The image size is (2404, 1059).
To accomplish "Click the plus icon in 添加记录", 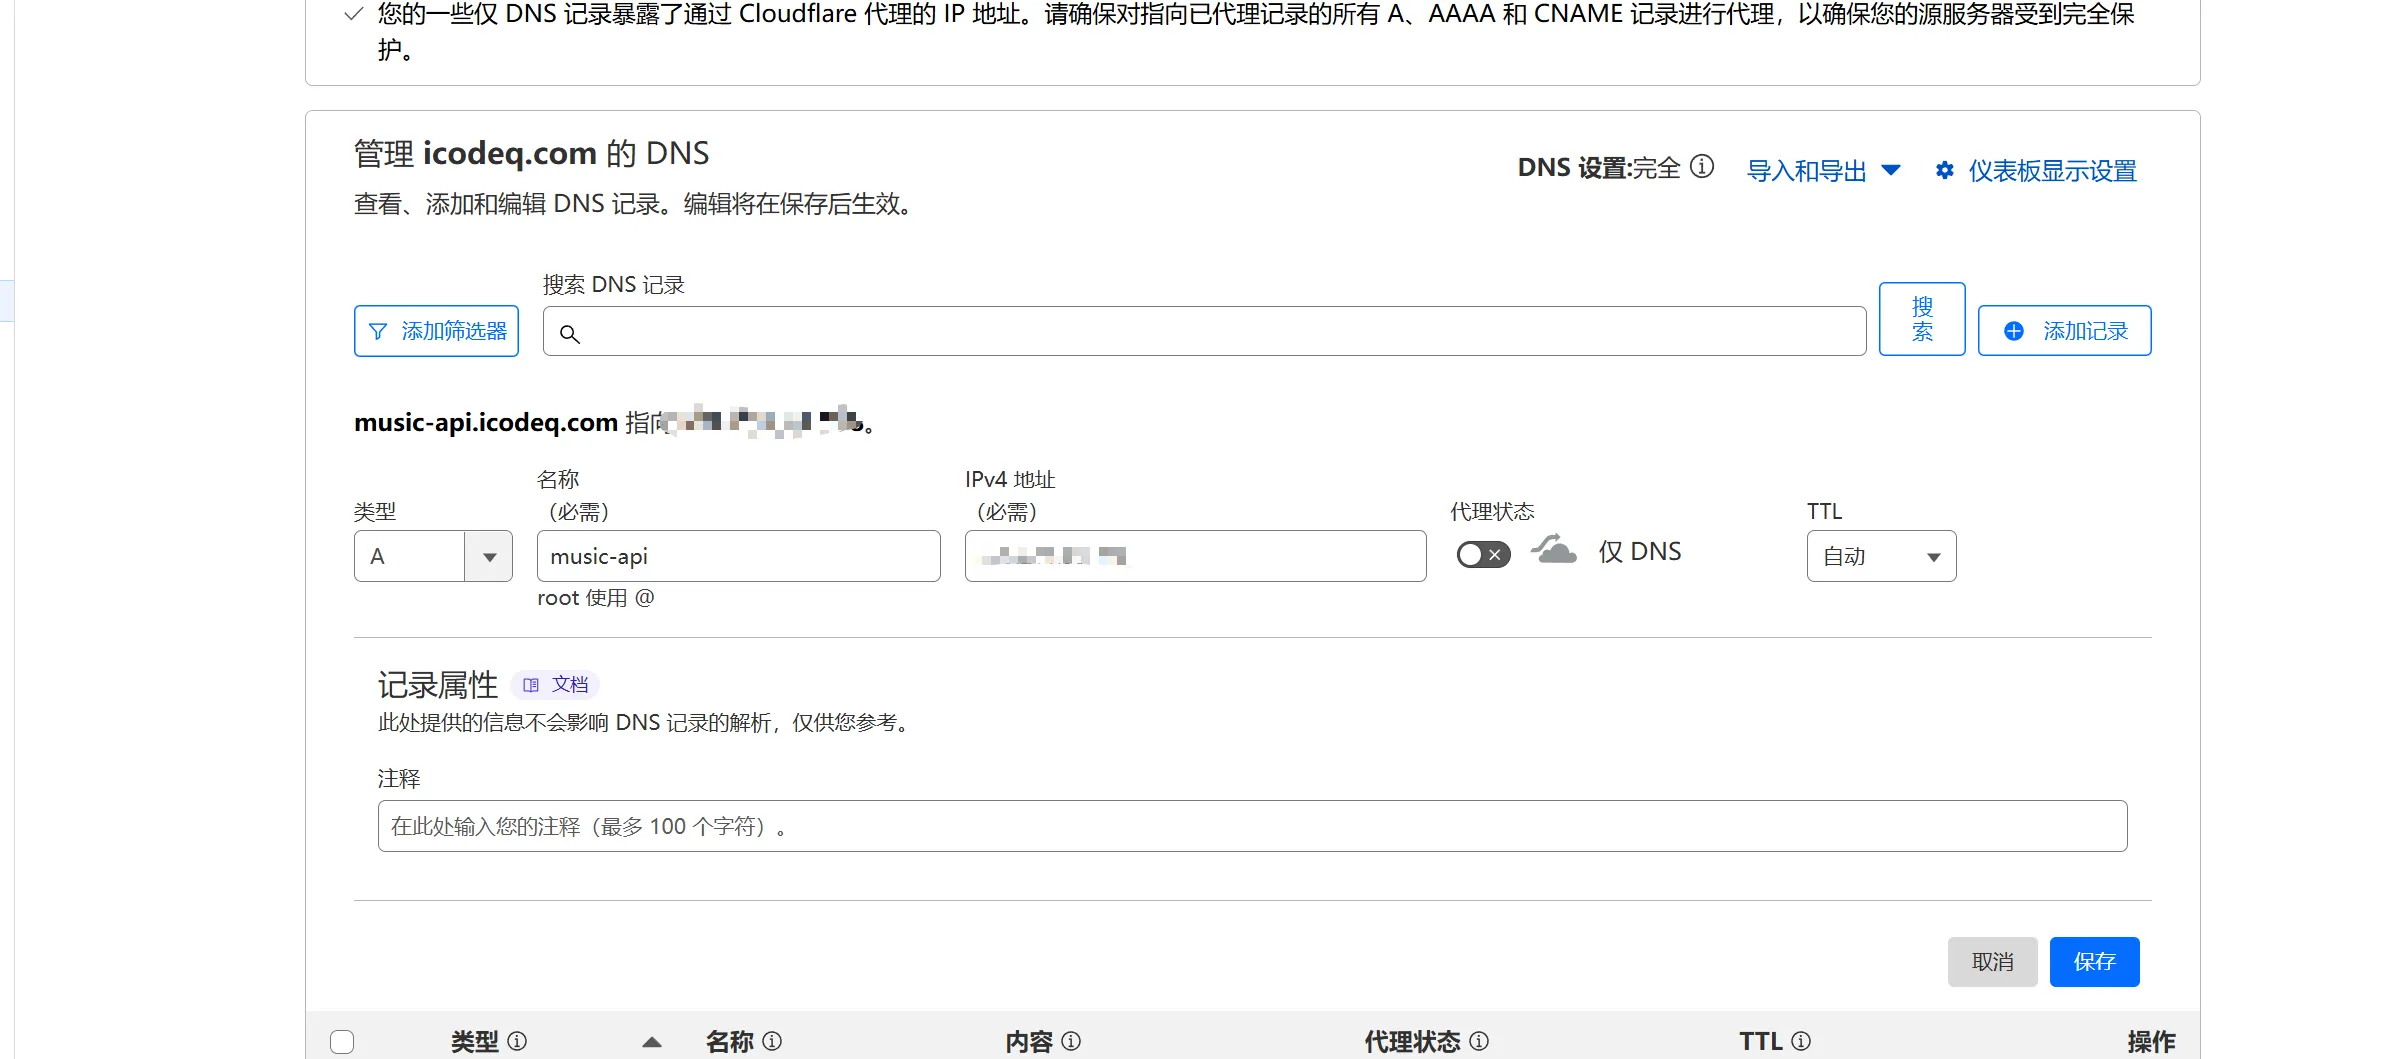I will coord(2014,331).
